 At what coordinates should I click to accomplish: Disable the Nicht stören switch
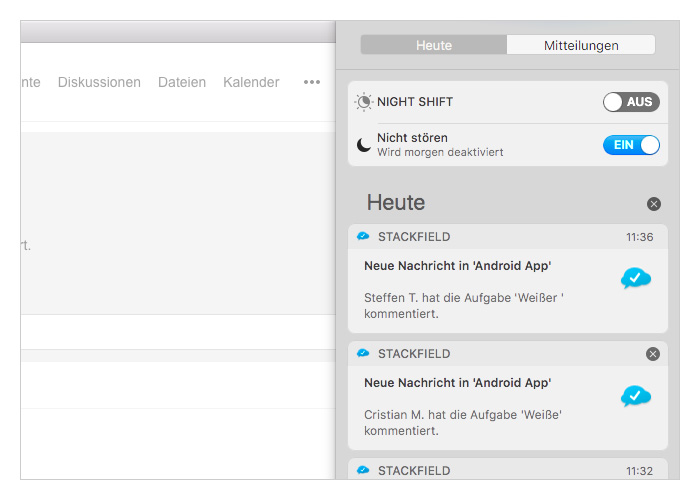click(631, 145)
